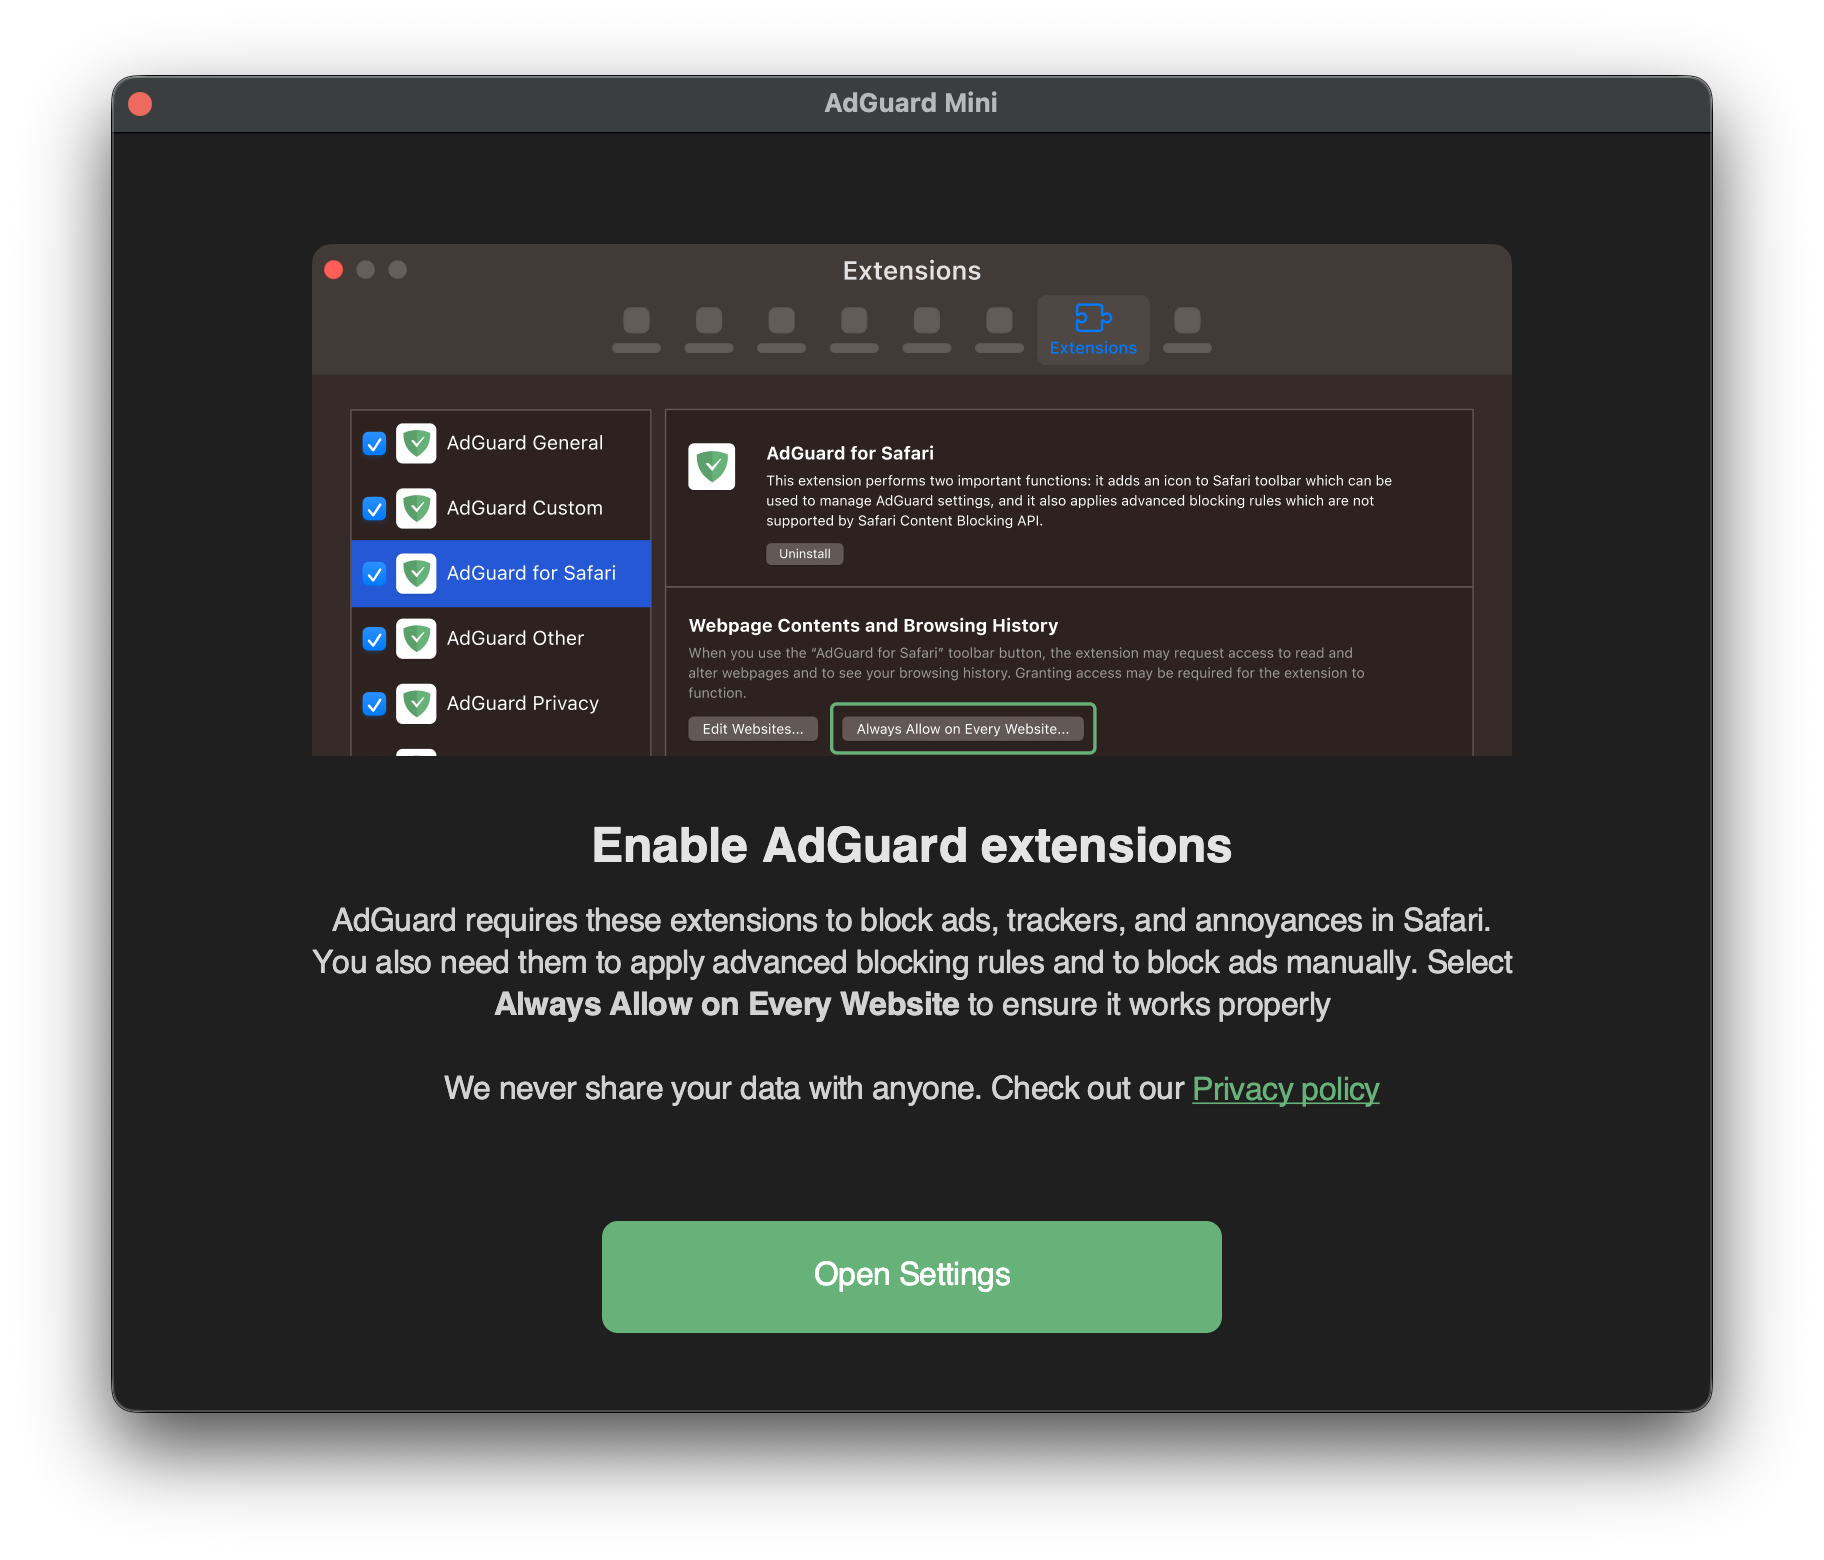Image resolution: width=1824 pixels, height=1560 pixels.
Task: Uncheck the AdGuard Privacy checkbox
Action: [x=373, y=703]
